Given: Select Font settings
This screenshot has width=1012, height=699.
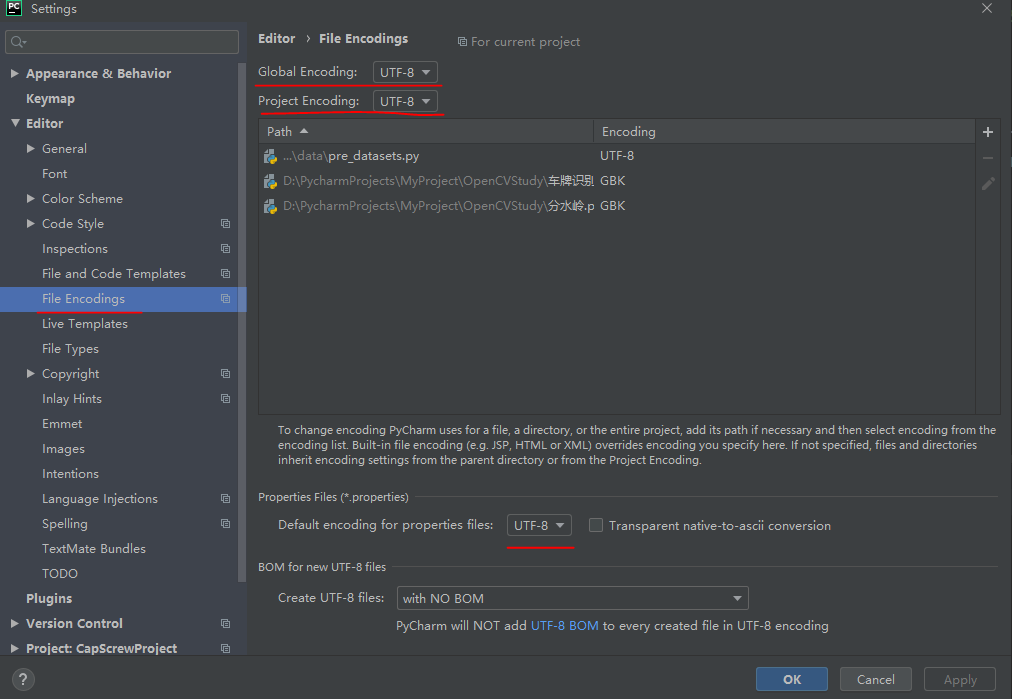Looking at the screenshot, I should [x=54, y=174].
